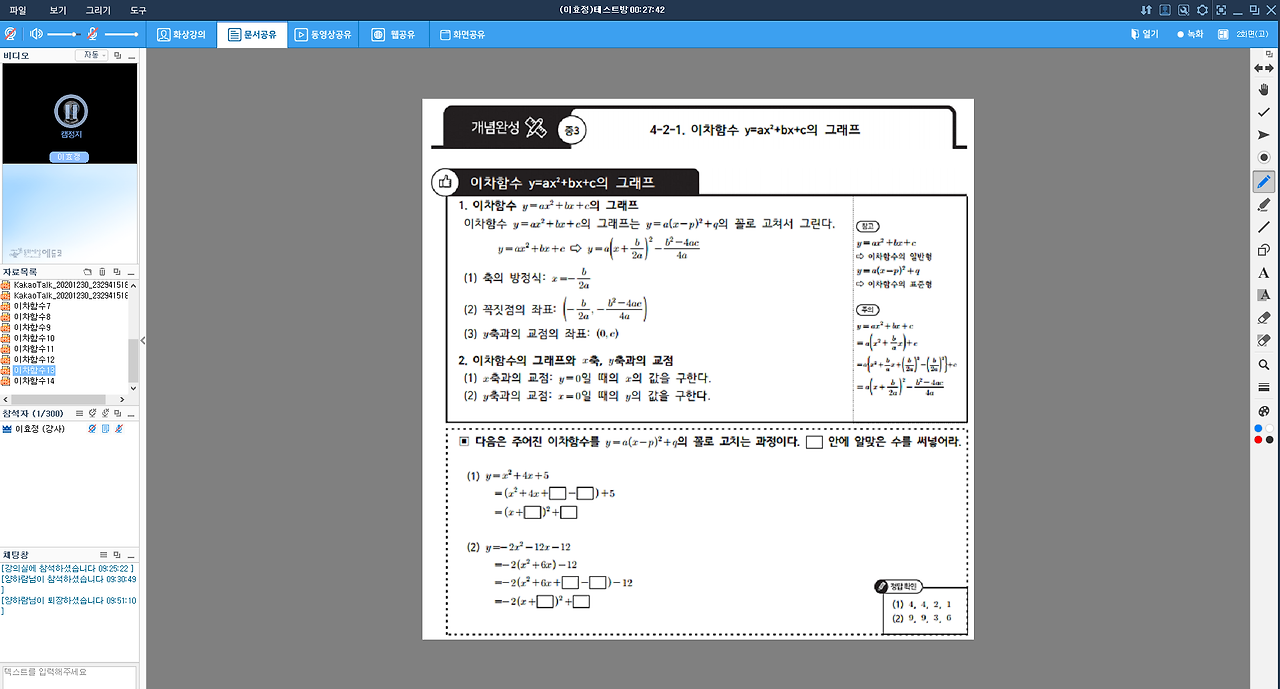Screen dimensions: 1280x689
Task: Open the settings gear in title bar
Action: pos(1202,10)
